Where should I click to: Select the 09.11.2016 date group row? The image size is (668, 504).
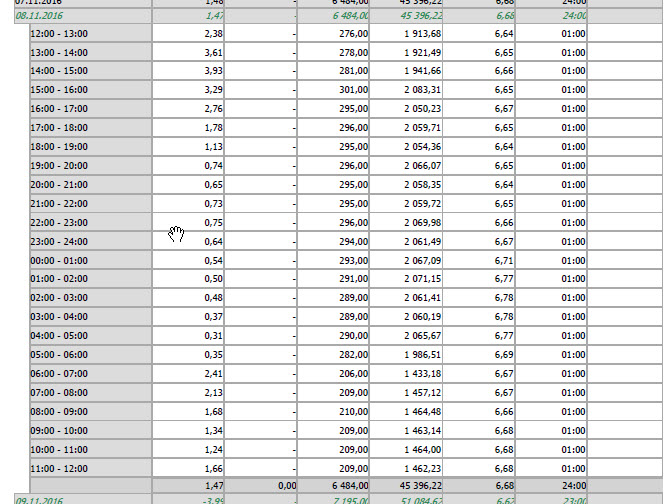(339, 499)
